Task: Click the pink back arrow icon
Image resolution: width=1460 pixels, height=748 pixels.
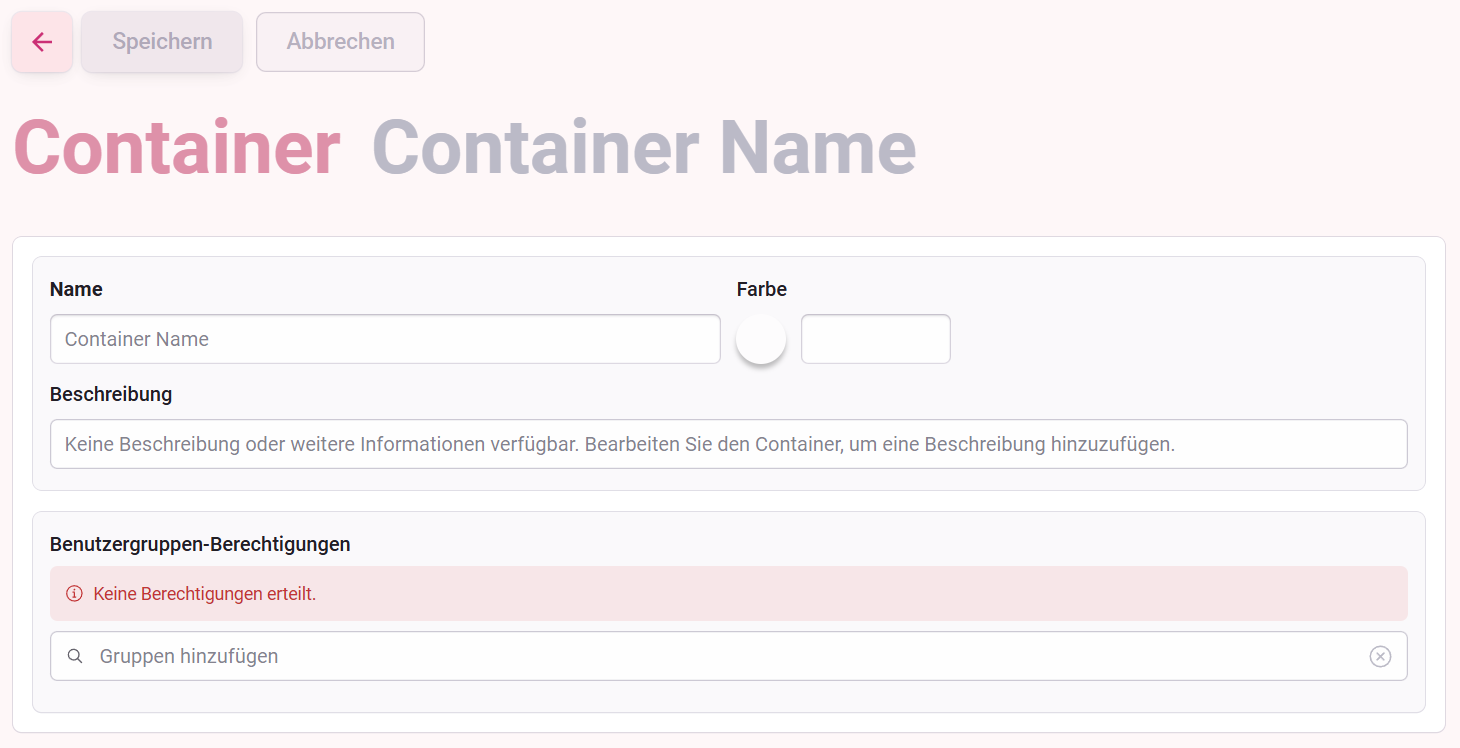Action: pyautogui.click(x=41, y=41)
